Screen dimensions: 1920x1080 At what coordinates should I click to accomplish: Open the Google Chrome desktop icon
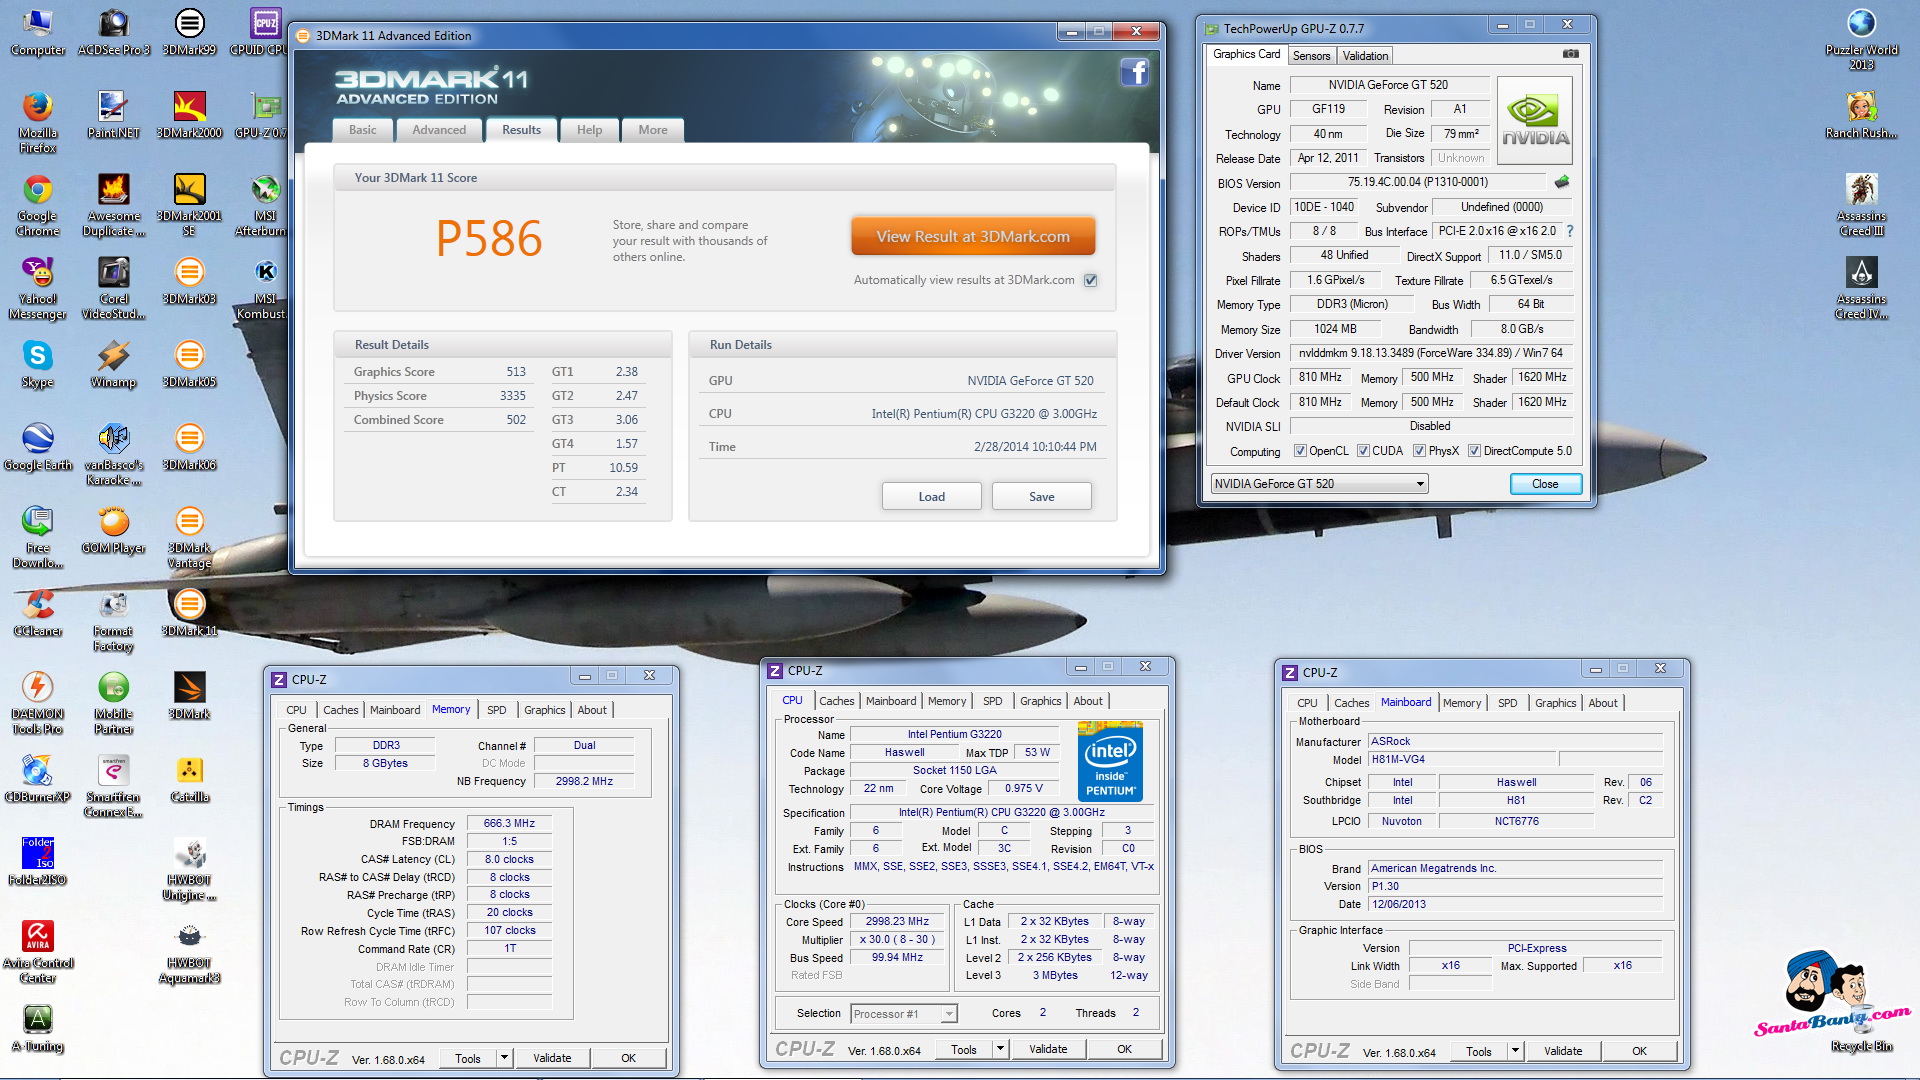click(x=38, y=205)
